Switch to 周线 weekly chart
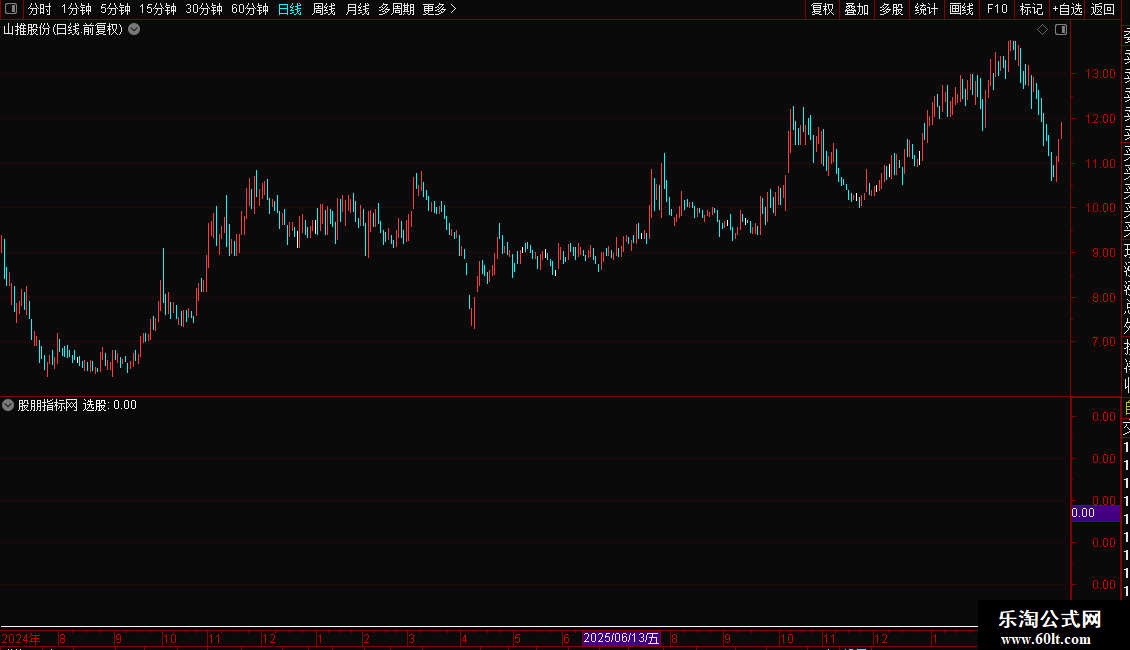The width and height of the screenshot is (1130, 650). (324, 9)
